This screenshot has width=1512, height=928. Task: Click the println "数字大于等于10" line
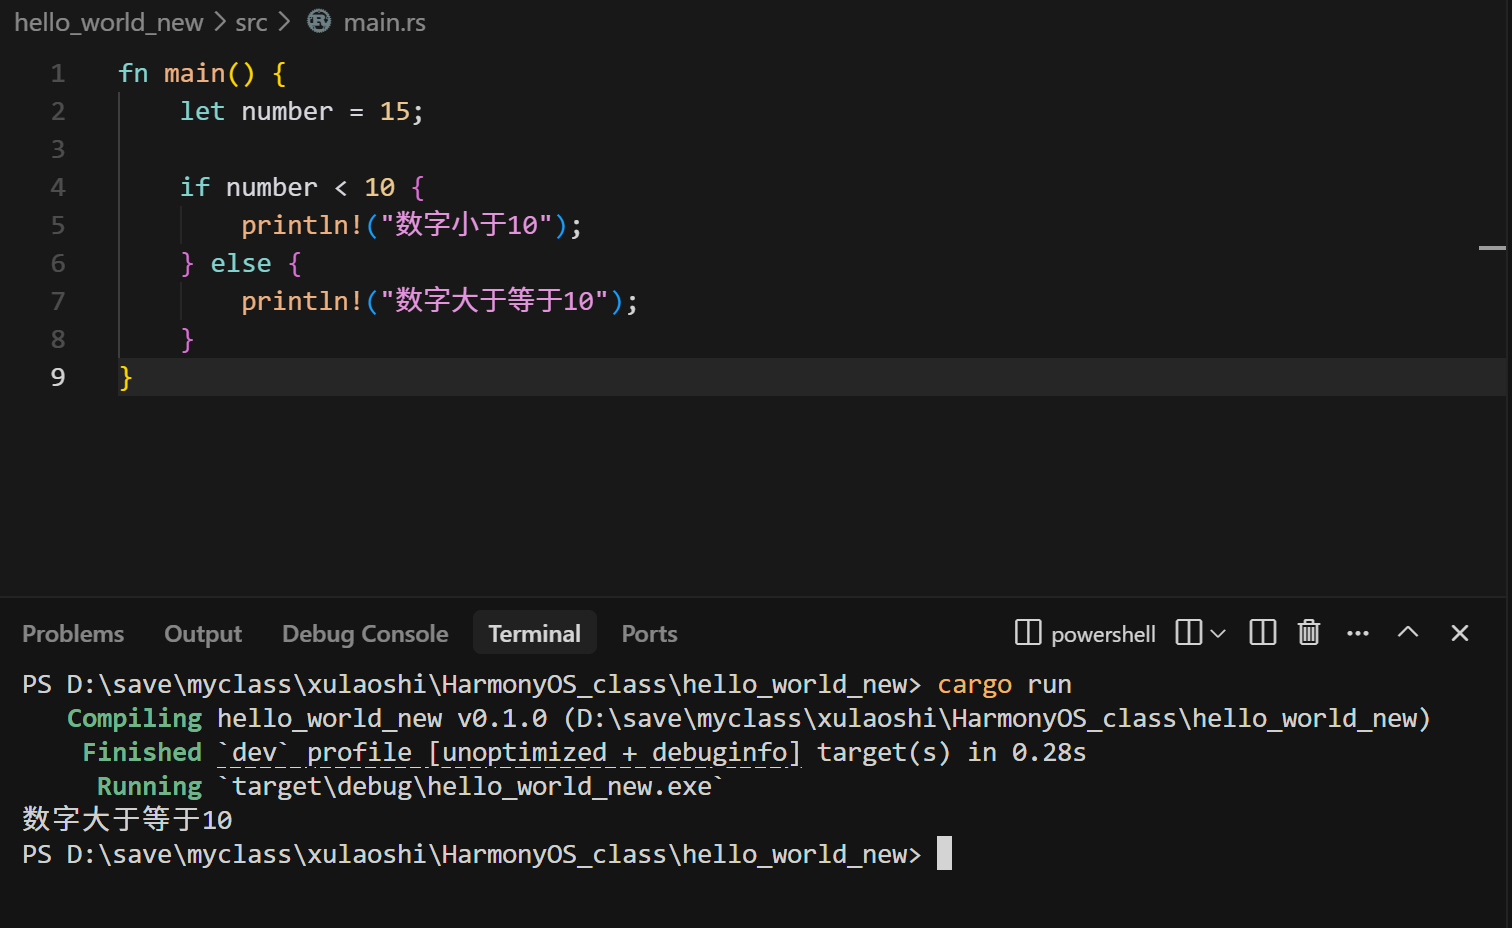click(439, 301)
